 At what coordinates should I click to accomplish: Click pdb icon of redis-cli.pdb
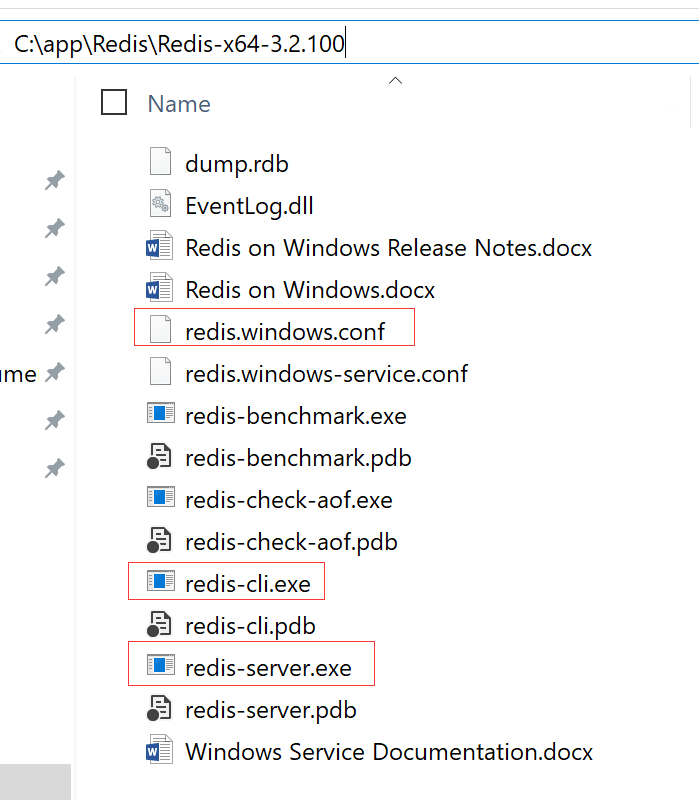(x=159, y=624)
